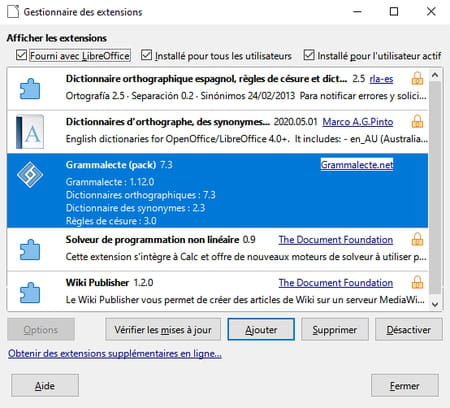The width and height of the screenshot is (450, 408).
Task: Click the lock icon on Solveur row
Action: tap(417, 239)
